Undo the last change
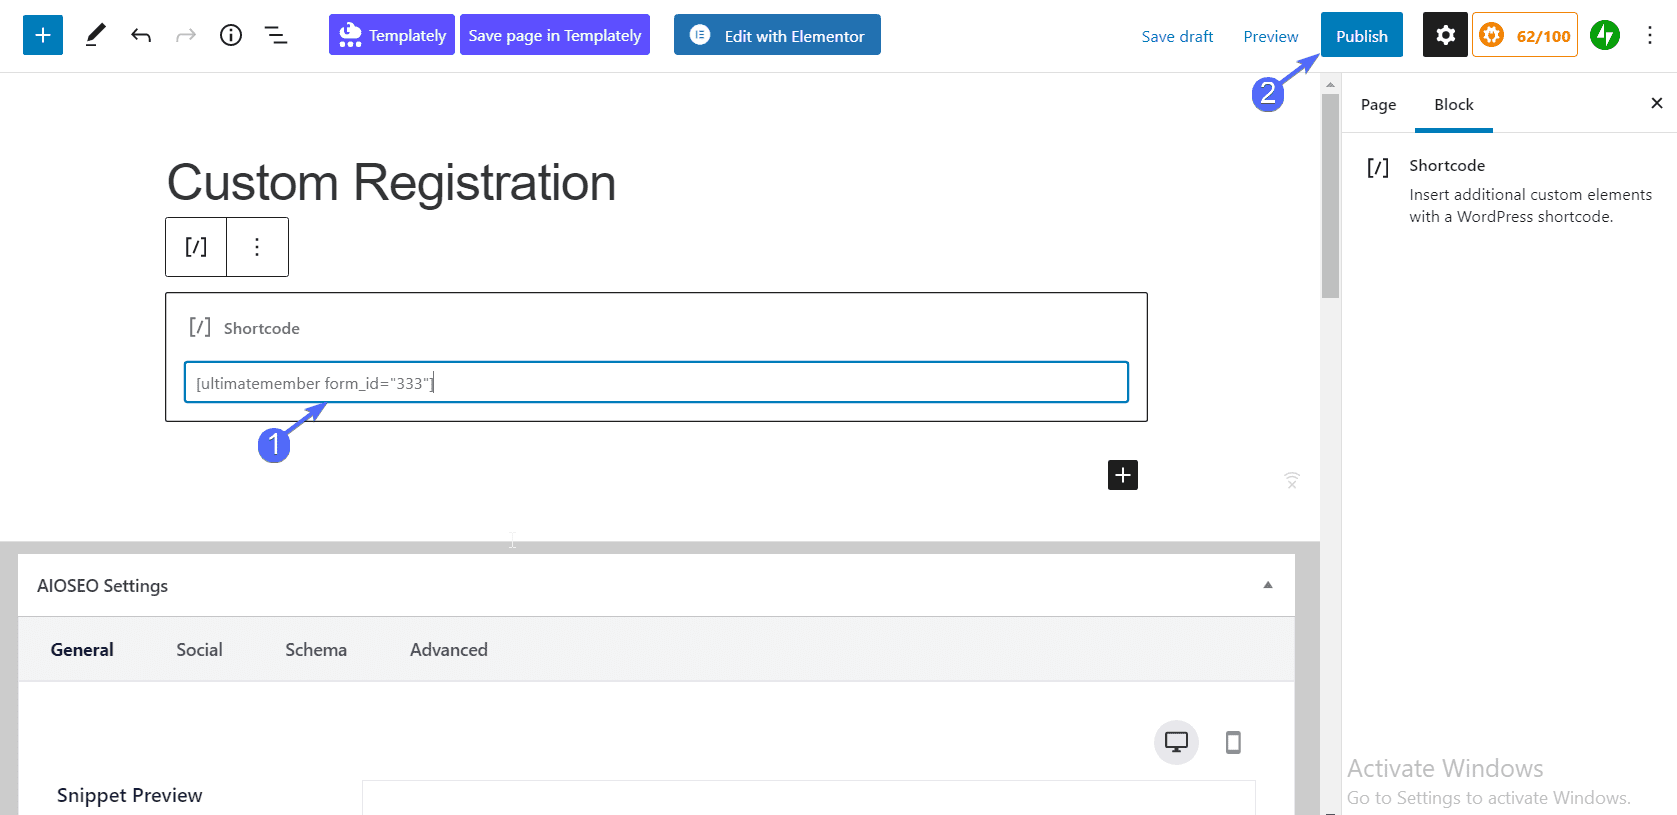Image resolution: width=1677 pixels, height=815 pixels. pos(141,35)
